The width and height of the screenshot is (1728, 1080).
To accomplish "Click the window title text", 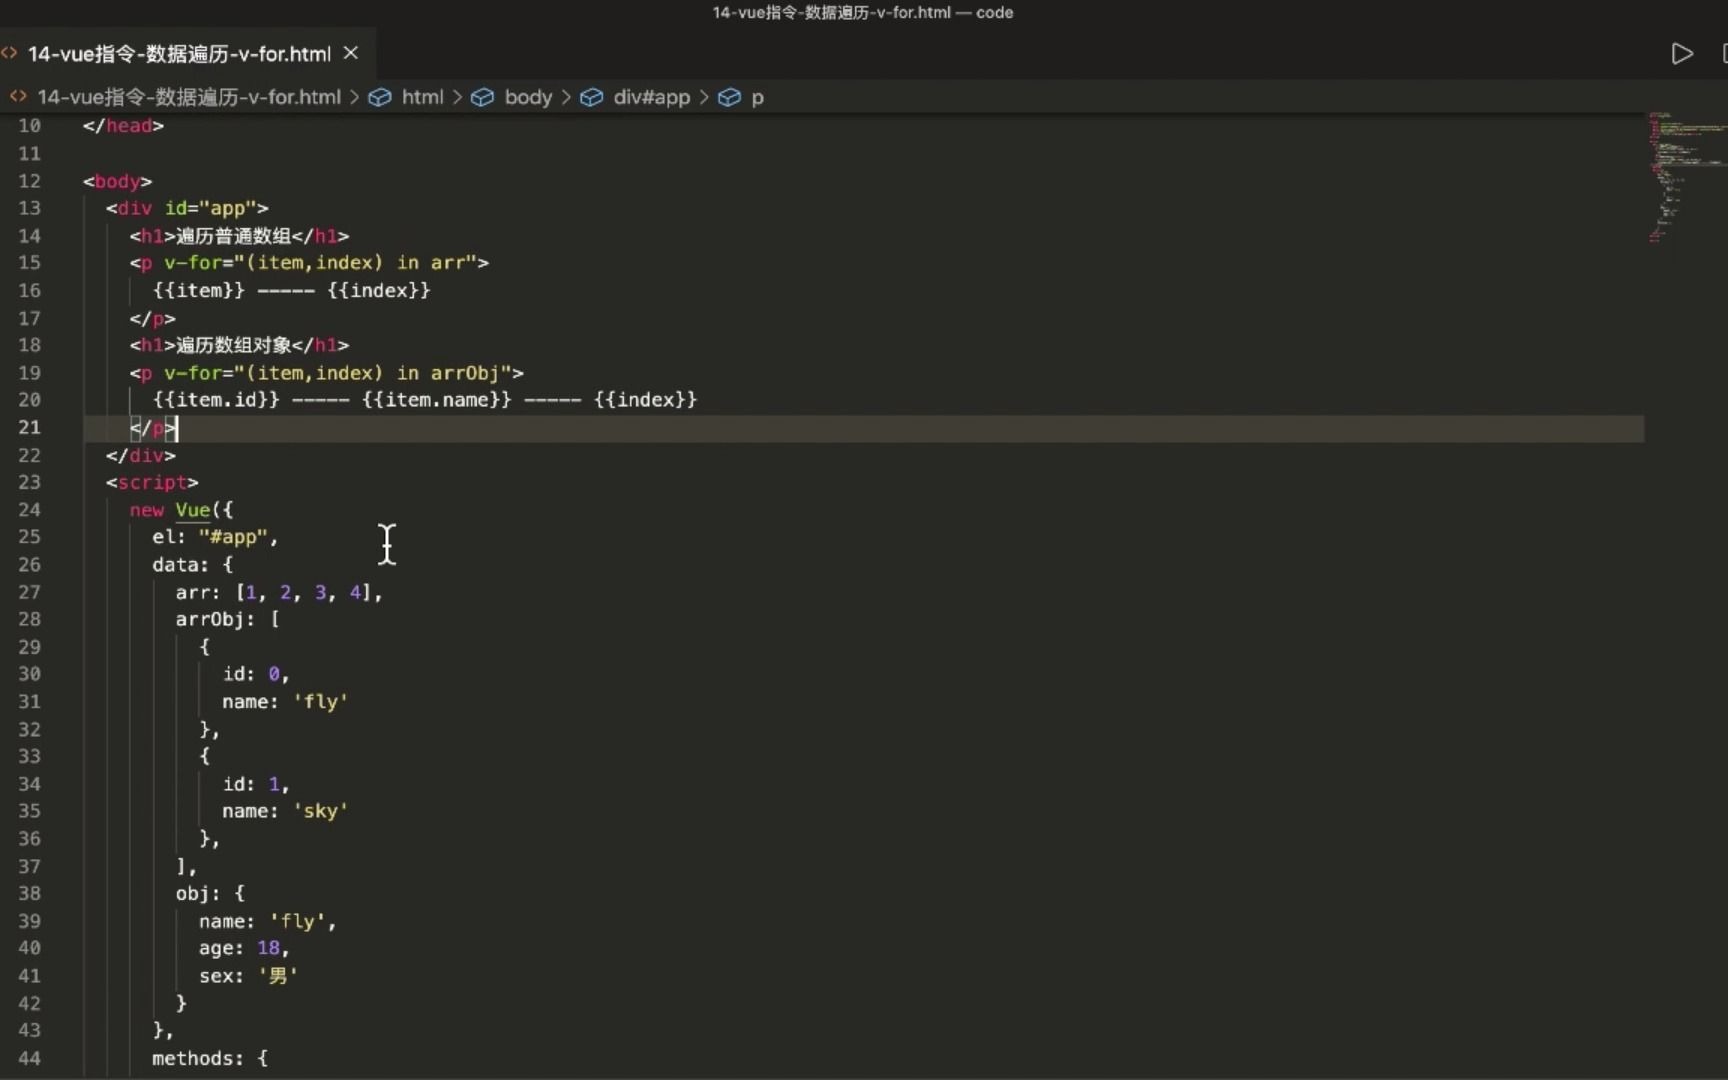I will (x=863, y=12).
